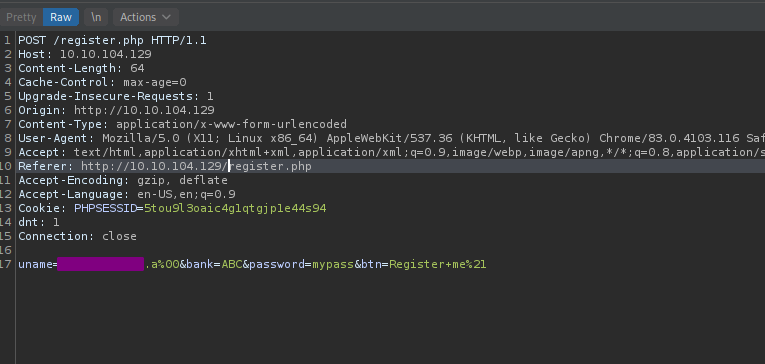Click the btn parameter Register+me%21 value
Viewport: 765px width, 364px height.
438,264
